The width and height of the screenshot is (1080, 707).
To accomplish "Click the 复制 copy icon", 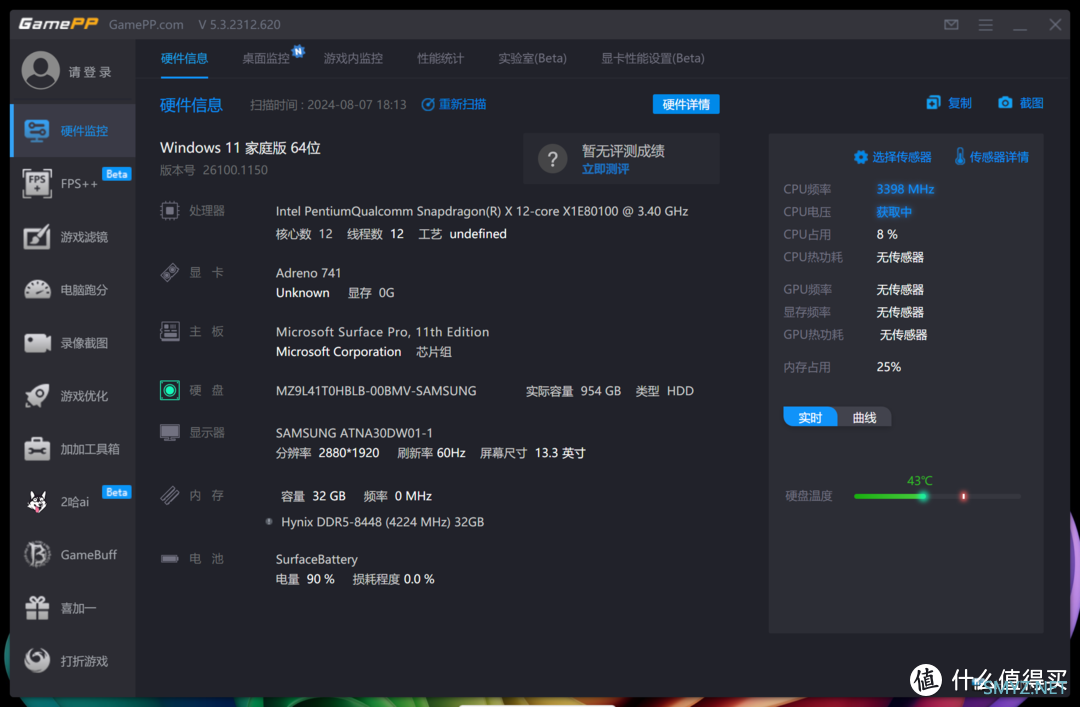I will click(x=933, y=103).
